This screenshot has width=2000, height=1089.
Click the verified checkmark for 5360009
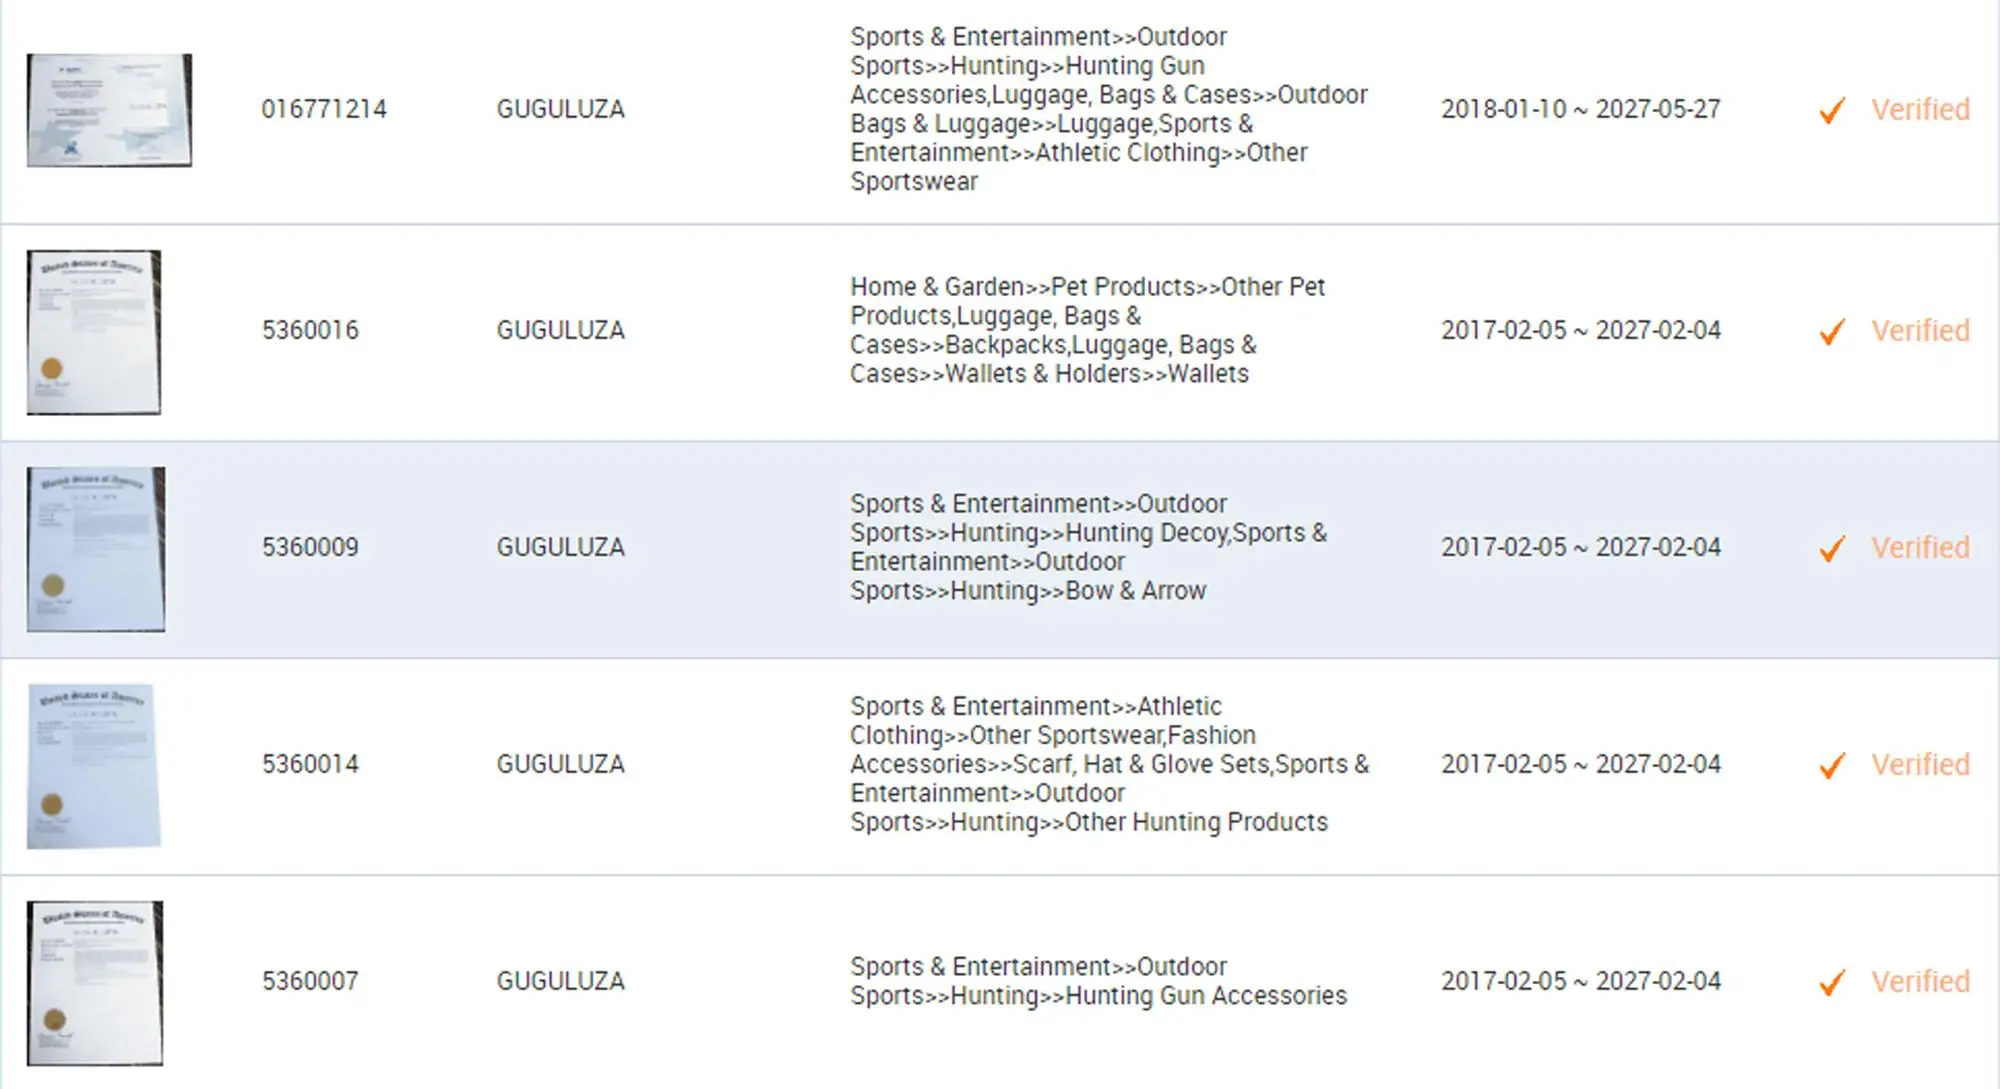pos(1832,548)
